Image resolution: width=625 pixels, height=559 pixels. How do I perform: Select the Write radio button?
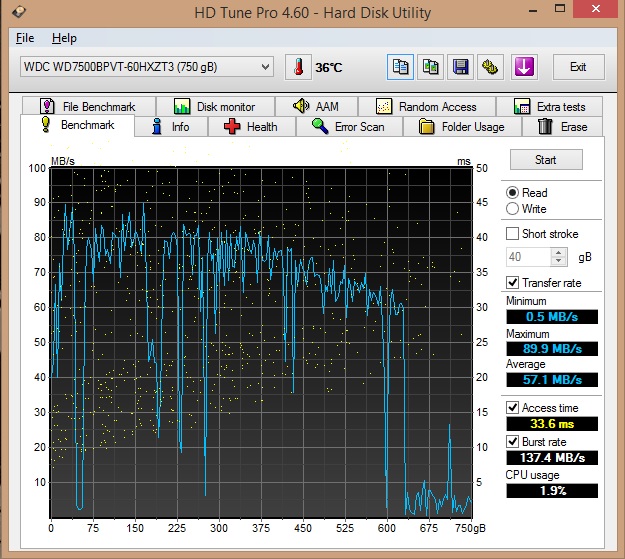pos(513,209)
